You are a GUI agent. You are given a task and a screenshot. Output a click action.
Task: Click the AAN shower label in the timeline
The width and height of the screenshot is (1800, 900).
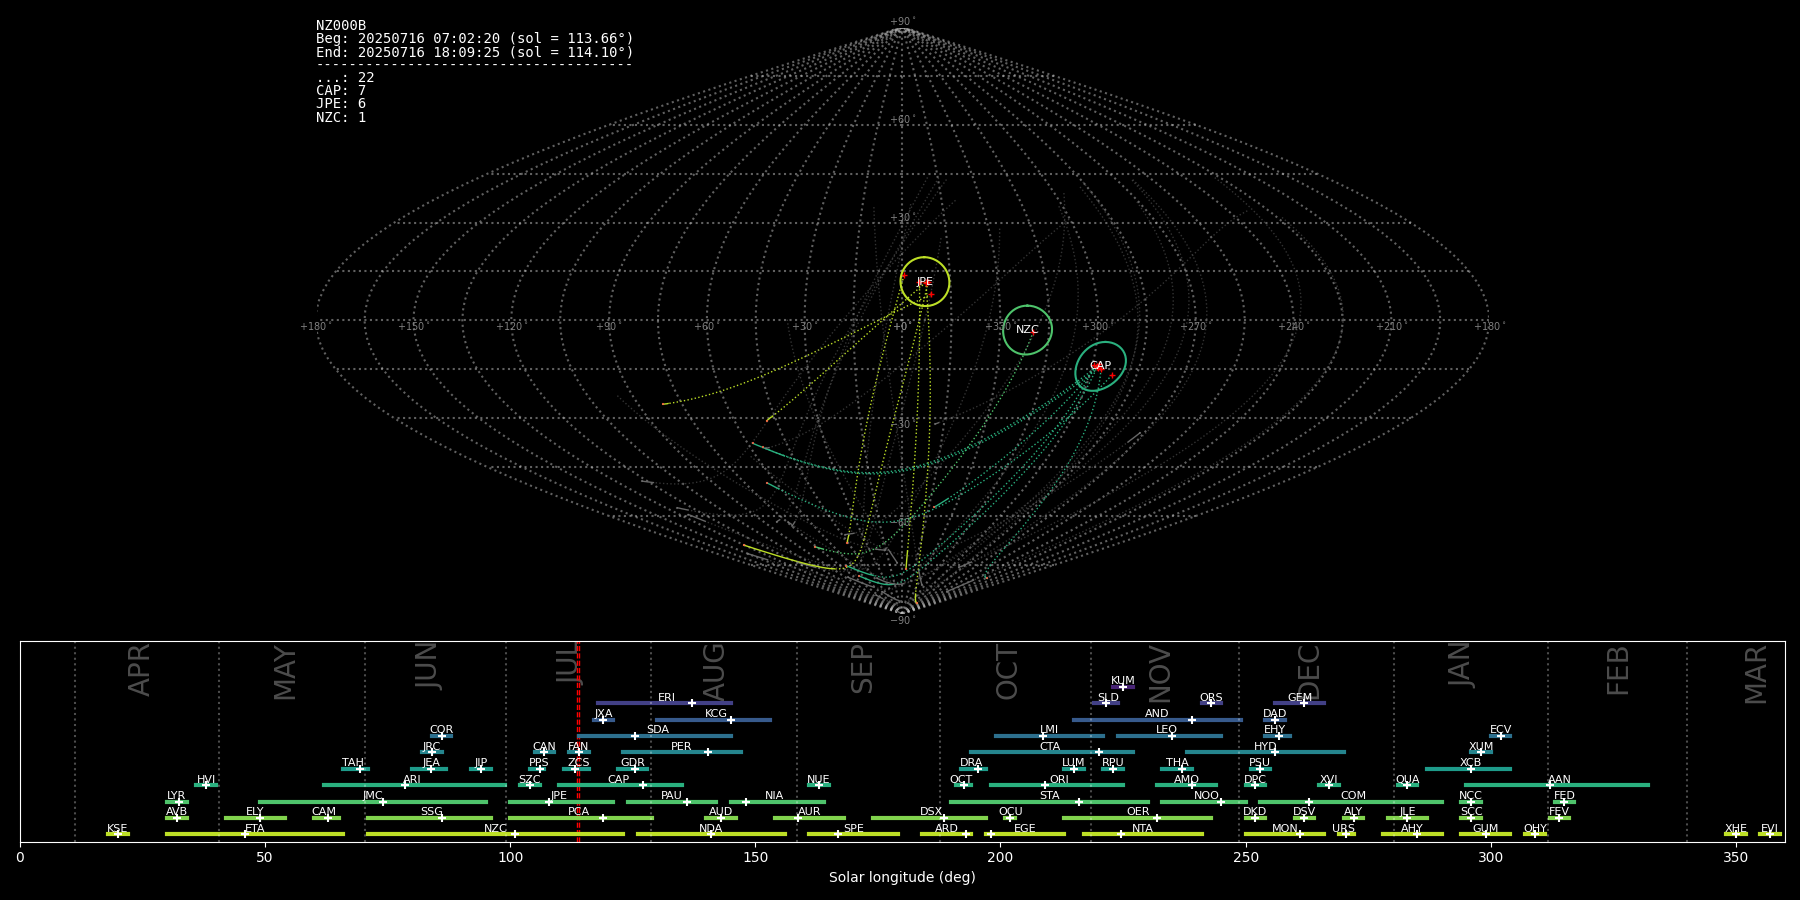coord(1559,779)
